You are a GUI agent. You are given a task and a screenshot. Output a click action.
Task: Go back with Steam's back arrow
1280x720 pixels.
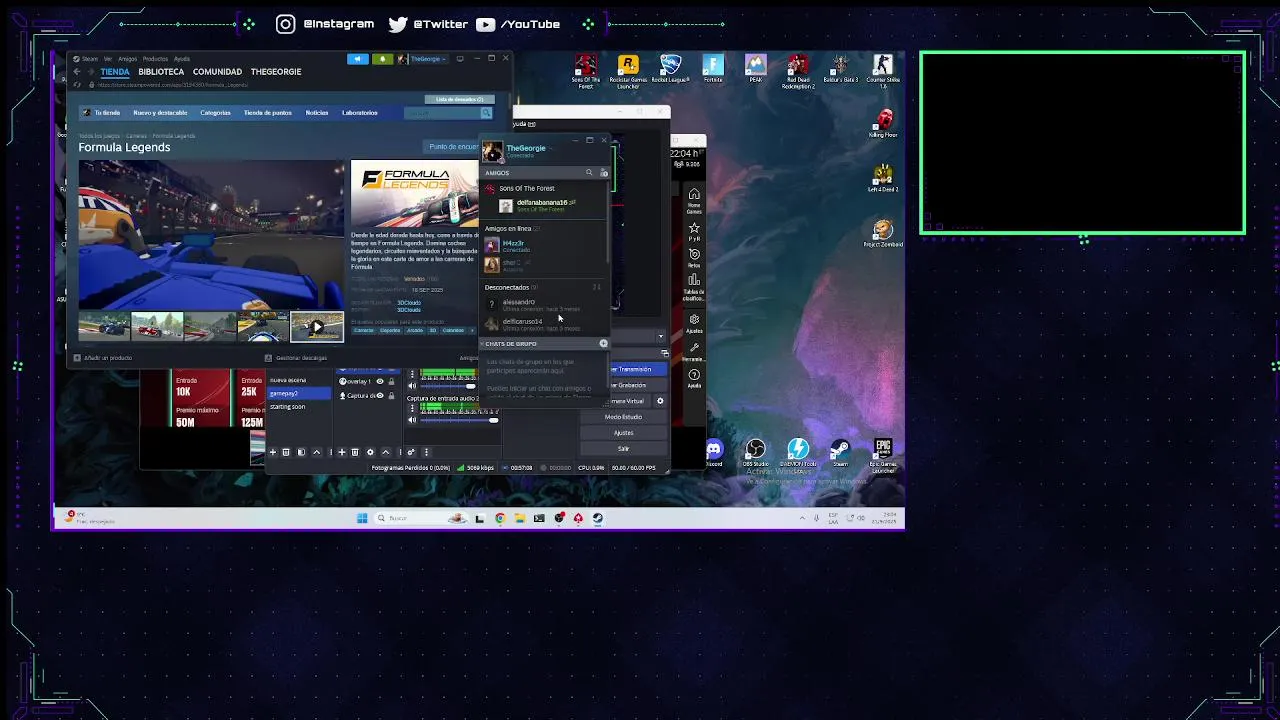tap(77, 72)
